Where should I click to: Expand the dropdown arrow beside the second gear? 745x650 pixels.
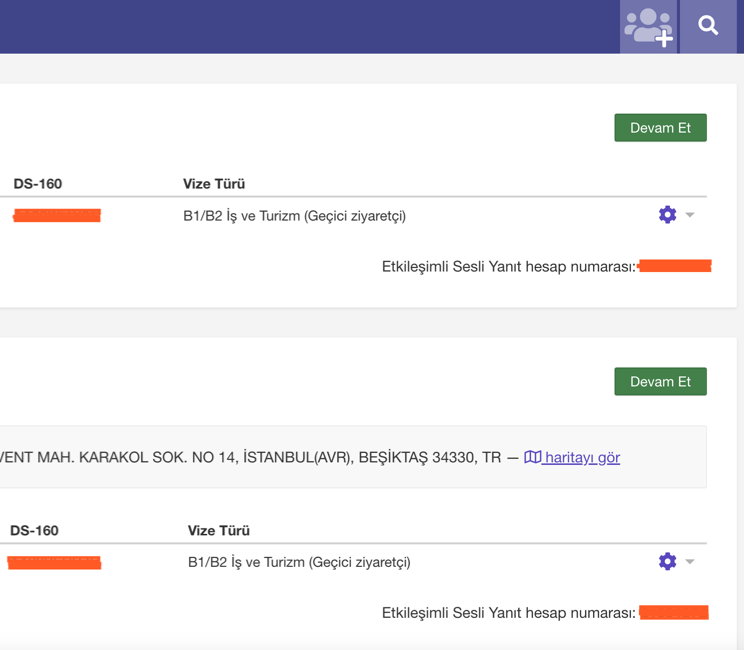coord(690,562)
